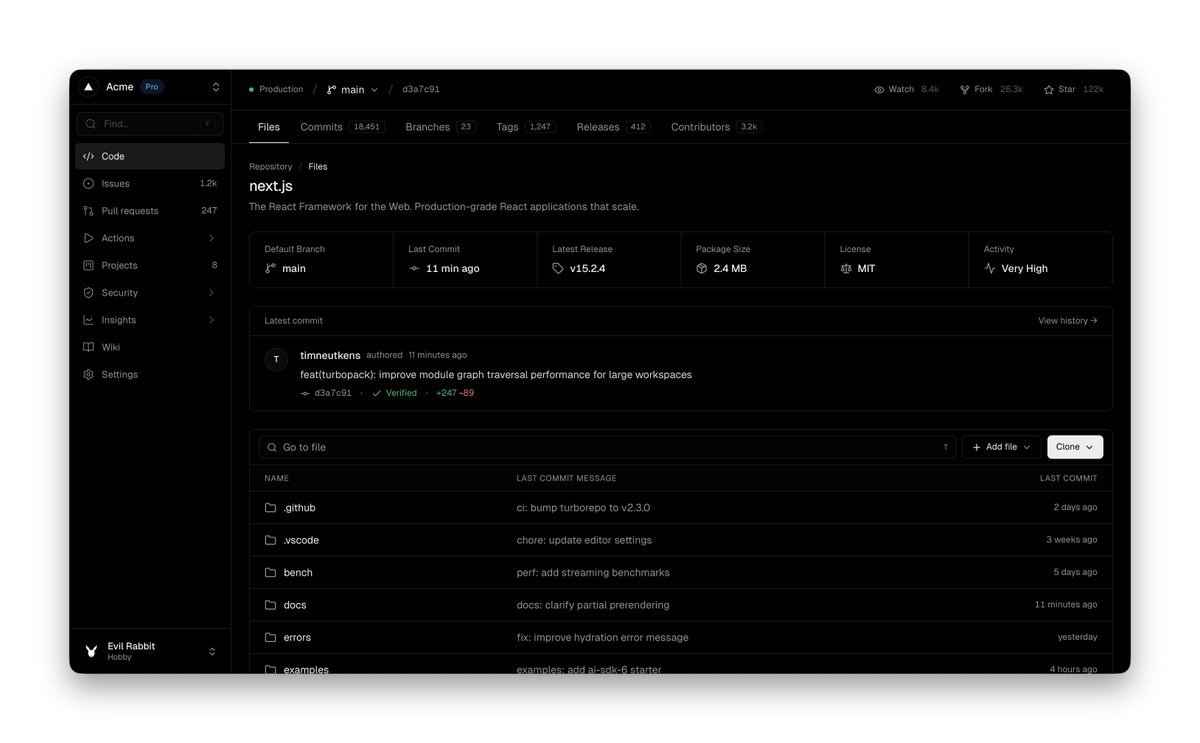
Task: Click the timneutkens avatar
Action: pos(277,360)
